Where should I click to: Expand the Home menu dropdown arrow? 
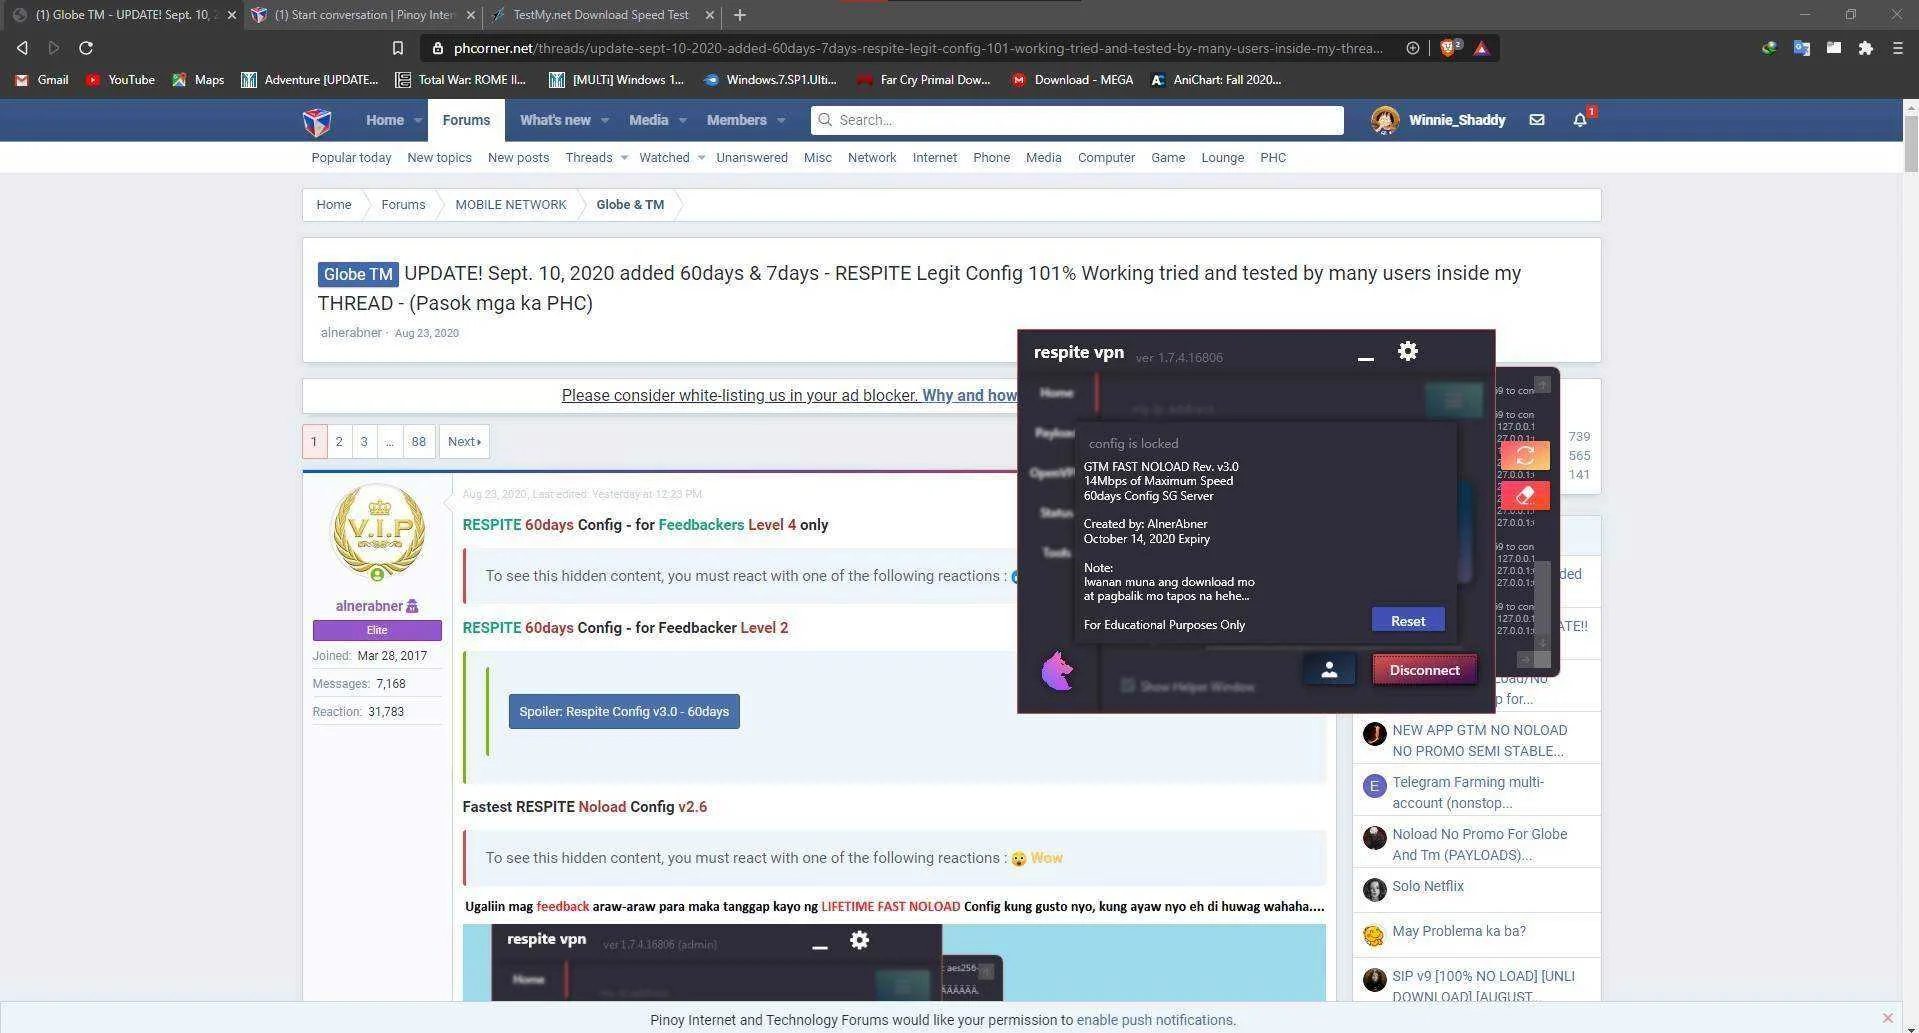[x=418, y=121]
